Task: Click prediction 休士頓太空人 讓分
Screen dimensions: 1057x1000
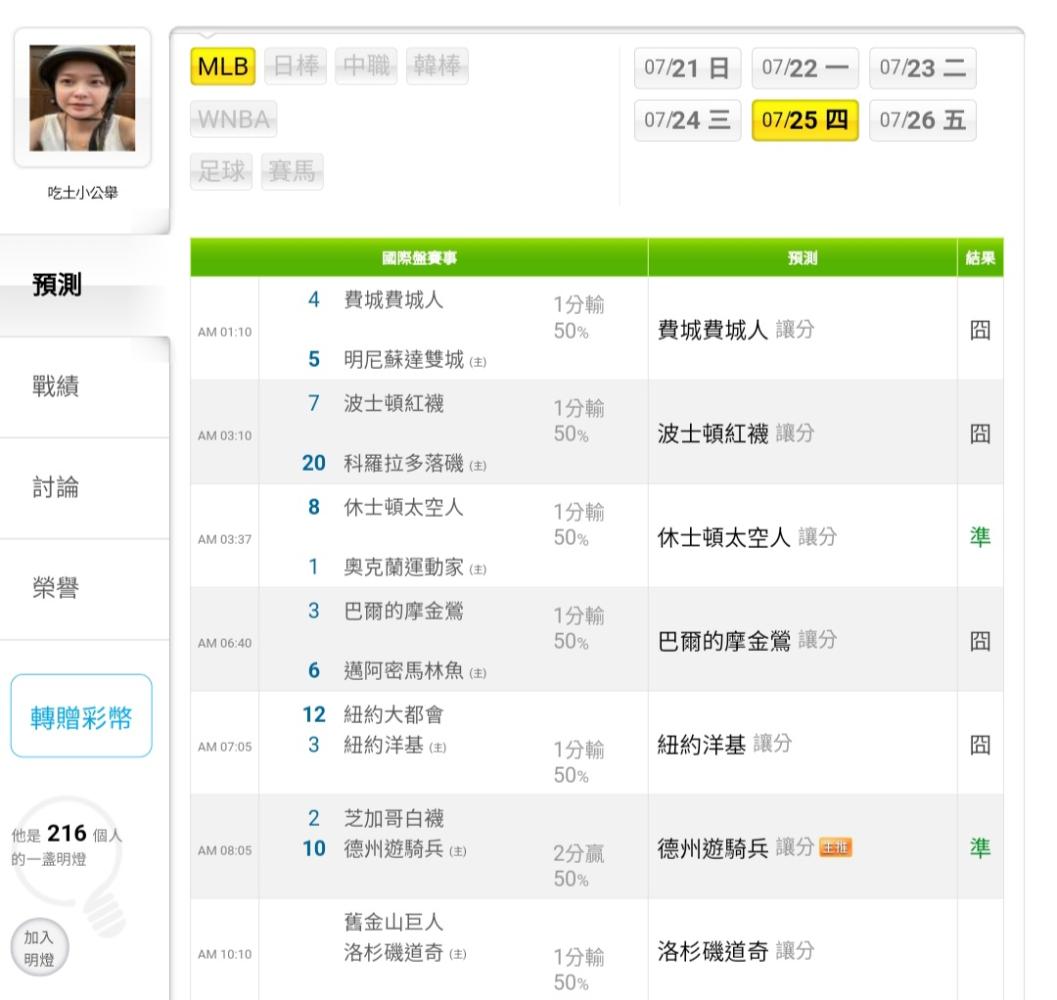Action: tap(747, 537)
